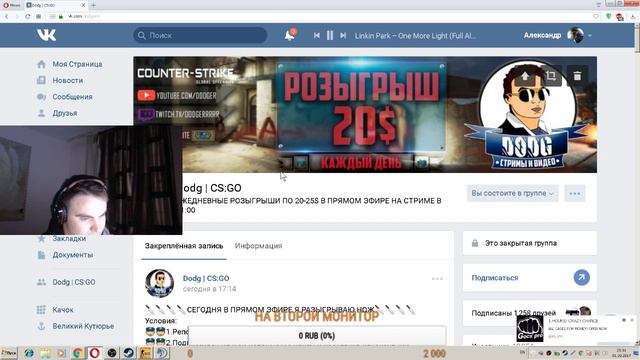Open the group actions three-dot button

(x=575, y=193)
